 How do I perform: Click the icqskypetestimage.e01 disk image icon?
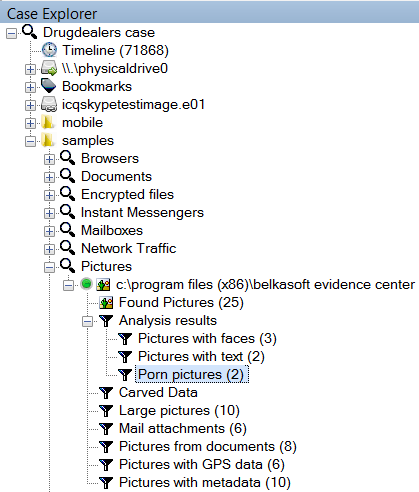pos(49,104)
